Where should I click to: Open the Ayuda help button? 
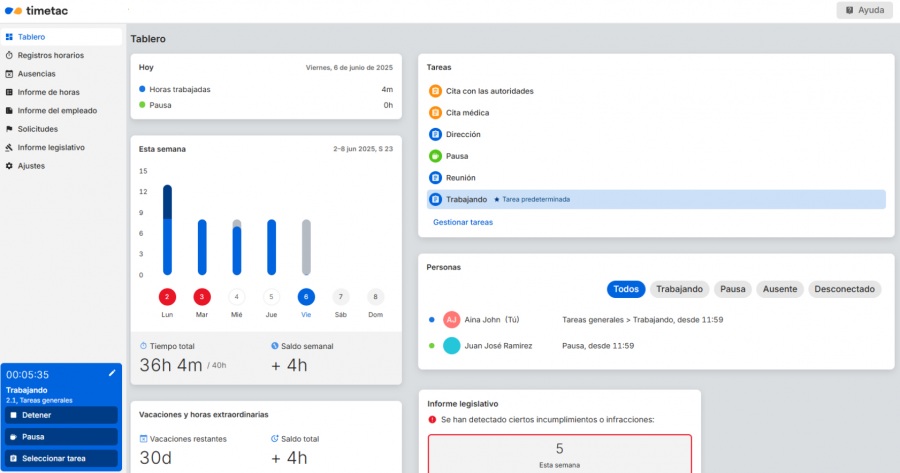864,10
